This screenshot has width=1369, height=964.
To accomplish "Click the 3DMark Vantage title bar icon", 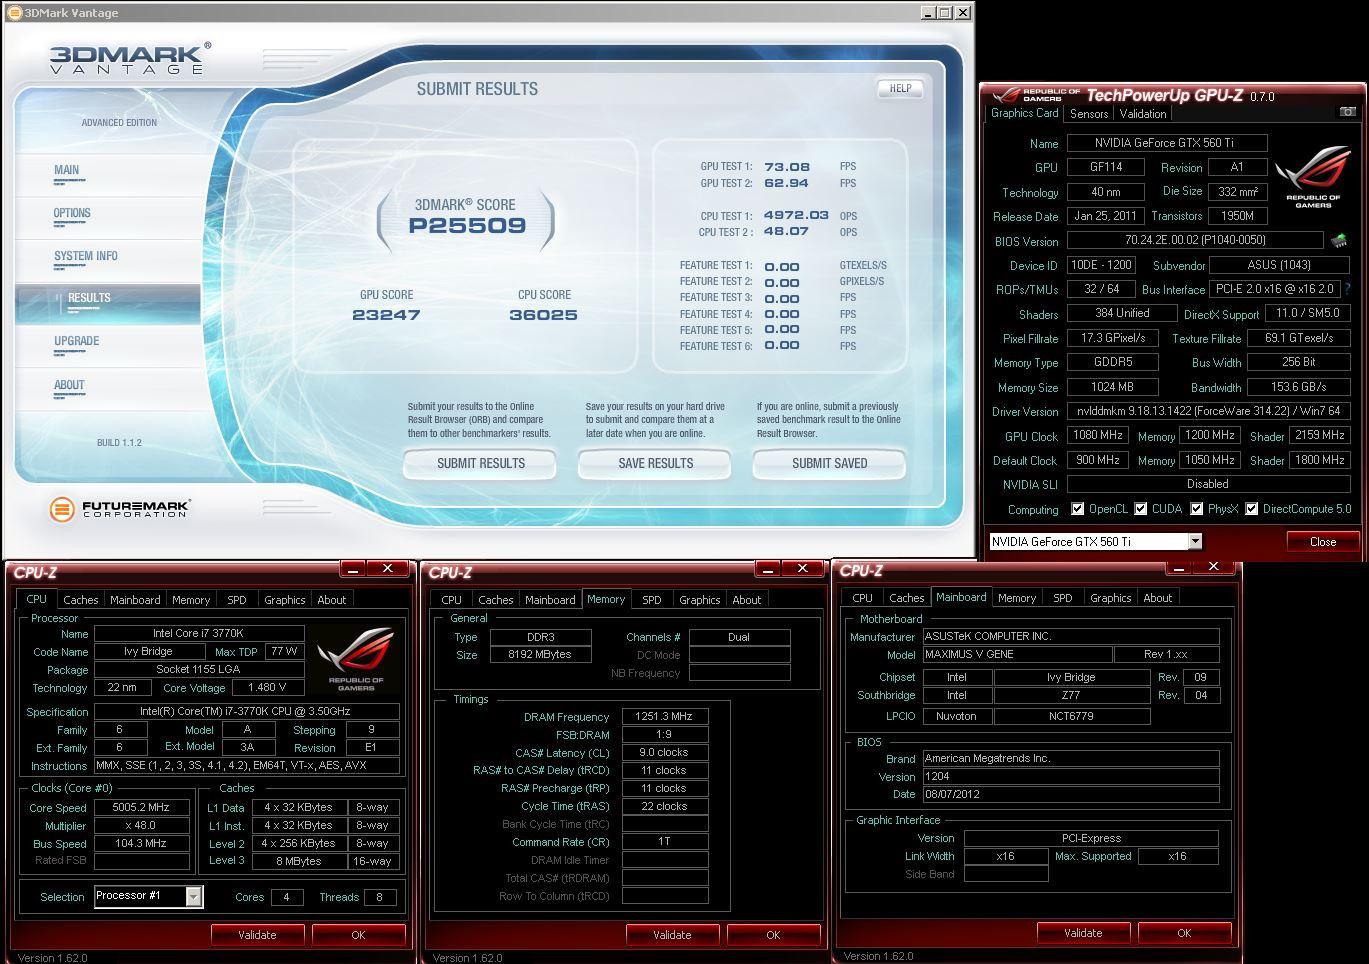I will click(14, 13).
